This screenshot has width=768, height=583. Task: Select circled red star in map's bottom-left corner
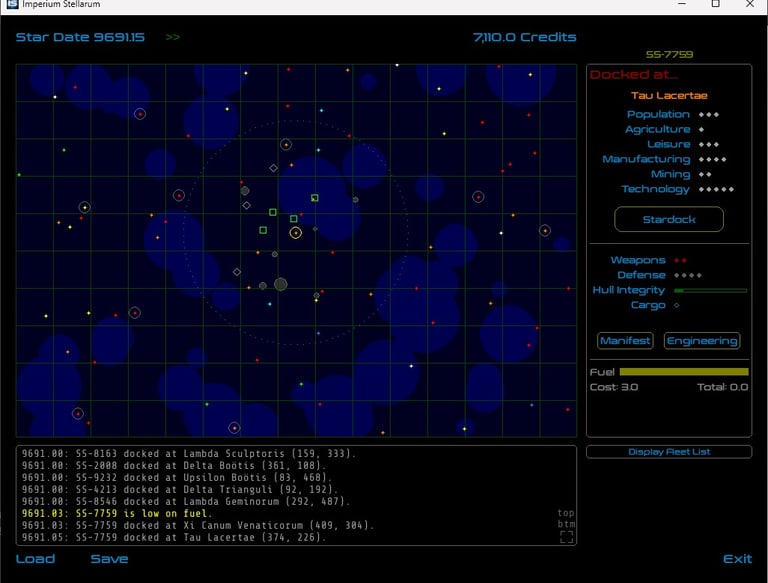(78, 414)
